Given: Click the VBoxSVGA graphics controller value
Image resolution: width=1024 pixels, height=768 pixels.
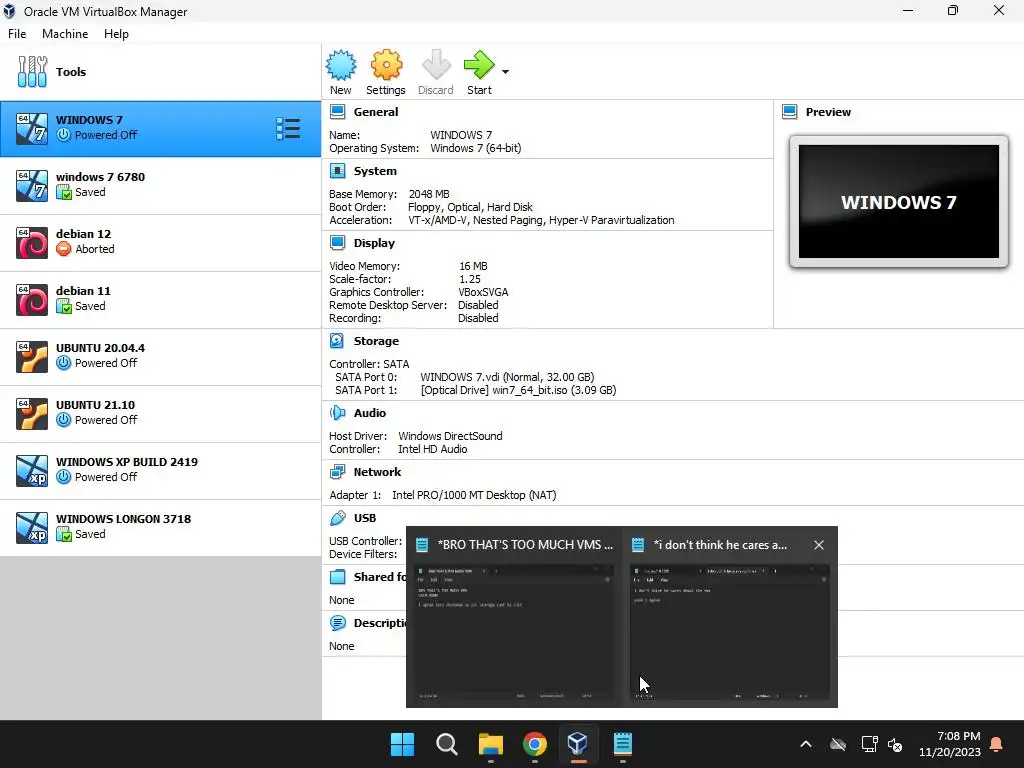Looking at the screenshot, I should (x=483, y=292).
